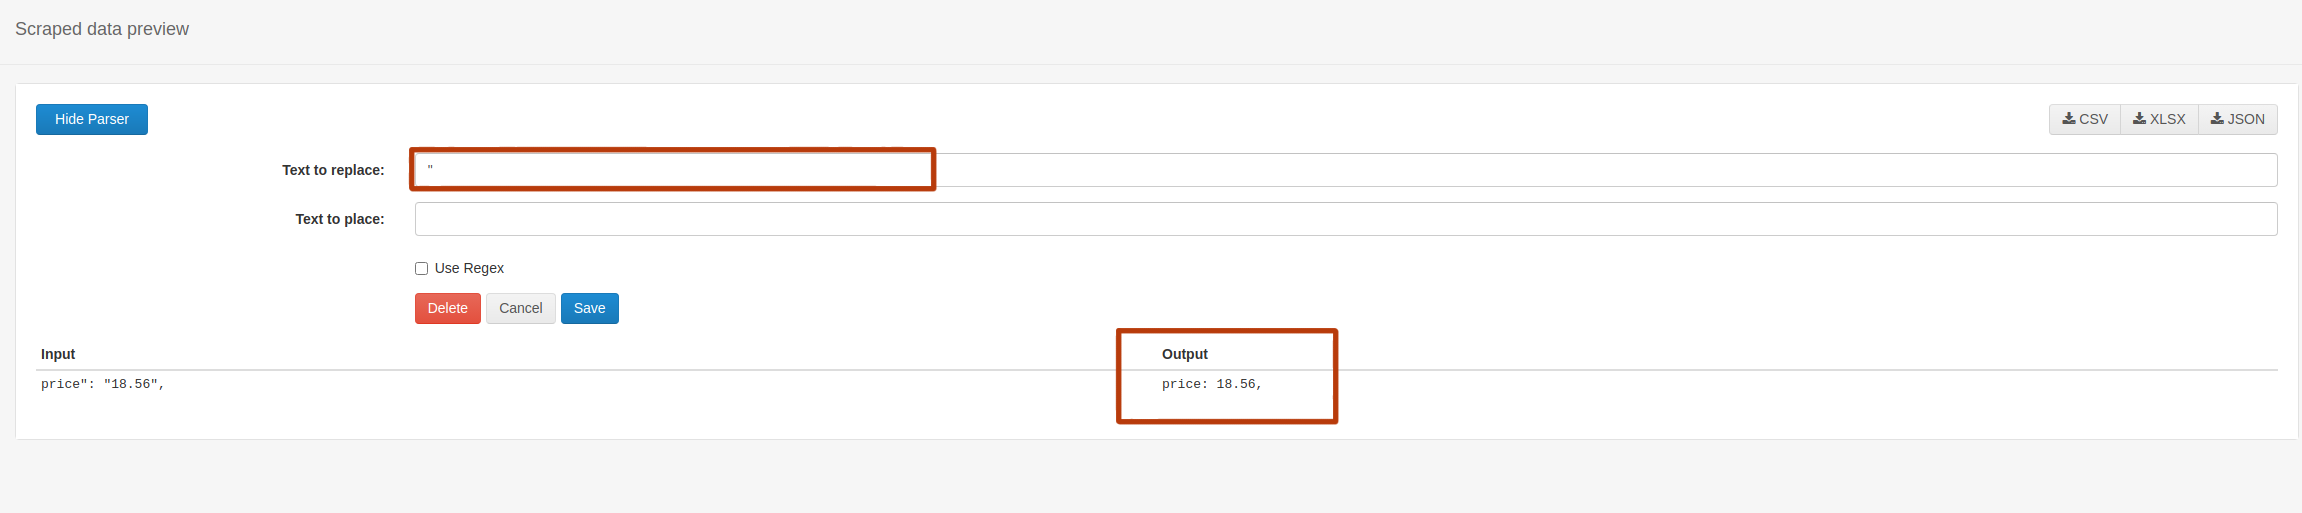Click the Use Regex label text
The image size is (2302, 513).
coord(469,268)
